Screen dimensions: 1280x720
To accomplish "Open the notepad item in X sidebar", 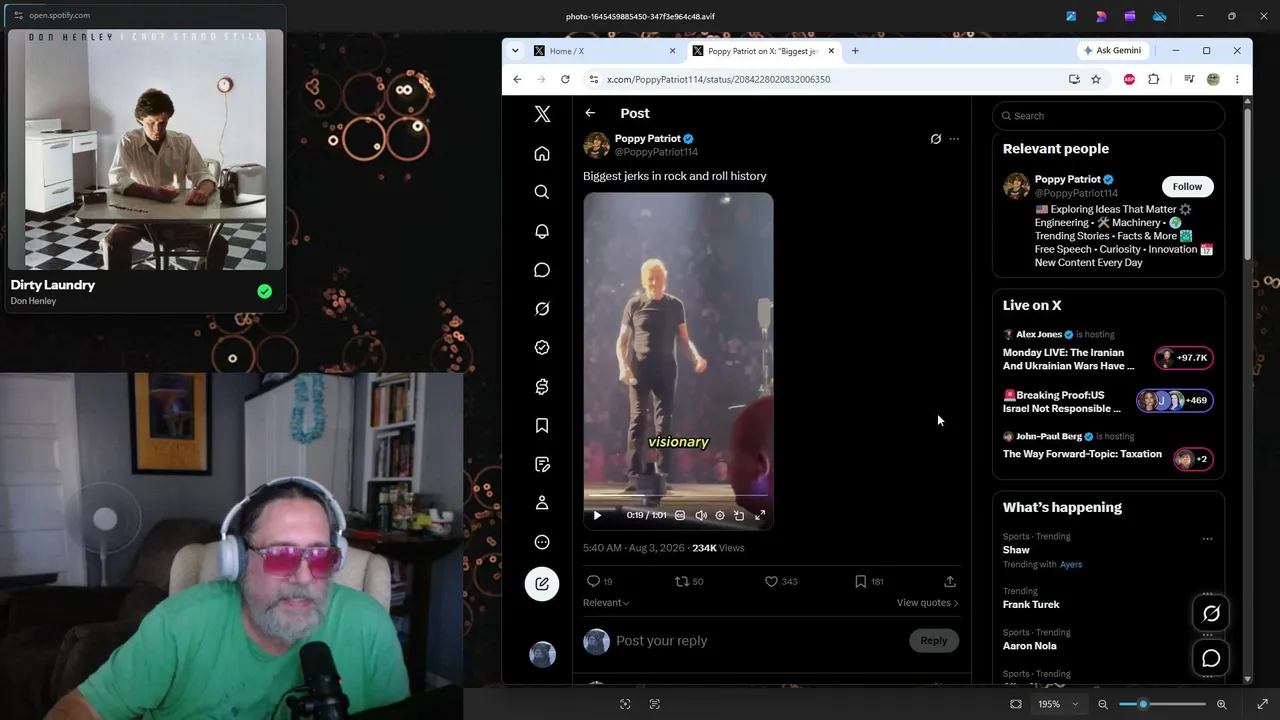I will click(542, 464).
